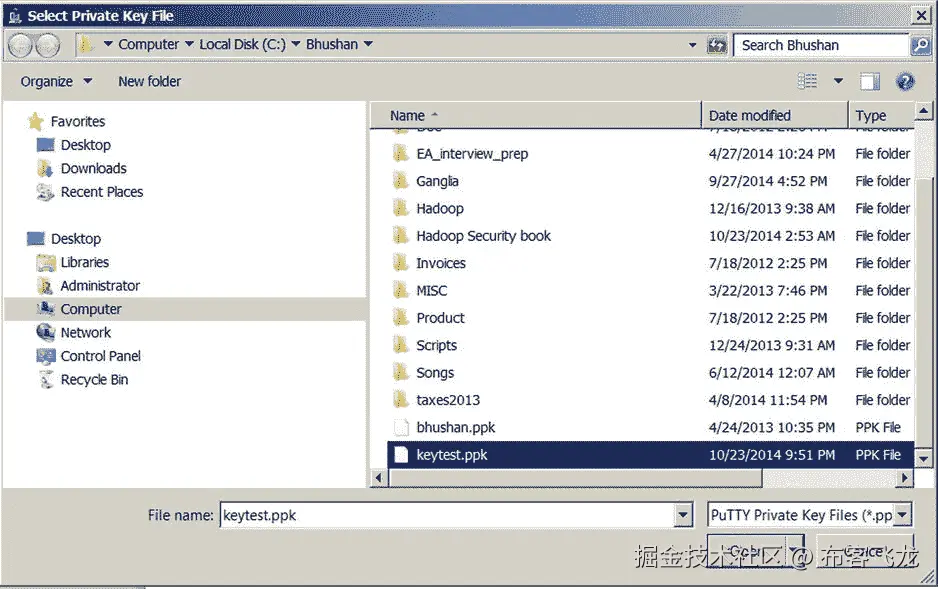Screen dimensions: 938x589
Task: Click the date 3/22/2013 7:46 PM
Action: coord(768,291)
